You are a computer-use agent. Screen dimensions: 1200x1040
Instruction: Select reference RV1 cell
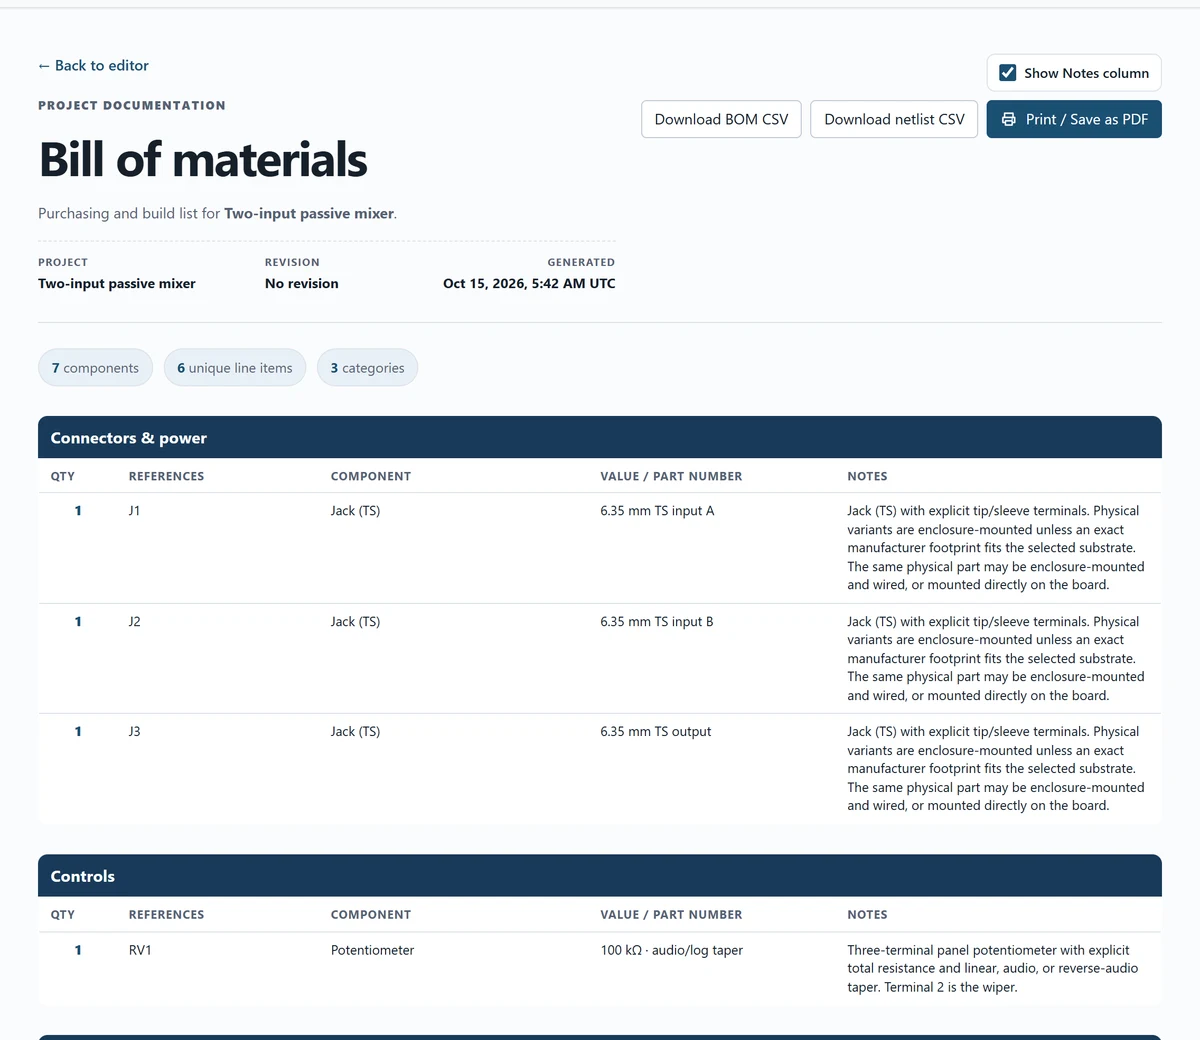pyautogui.click(x=140, y=950)
